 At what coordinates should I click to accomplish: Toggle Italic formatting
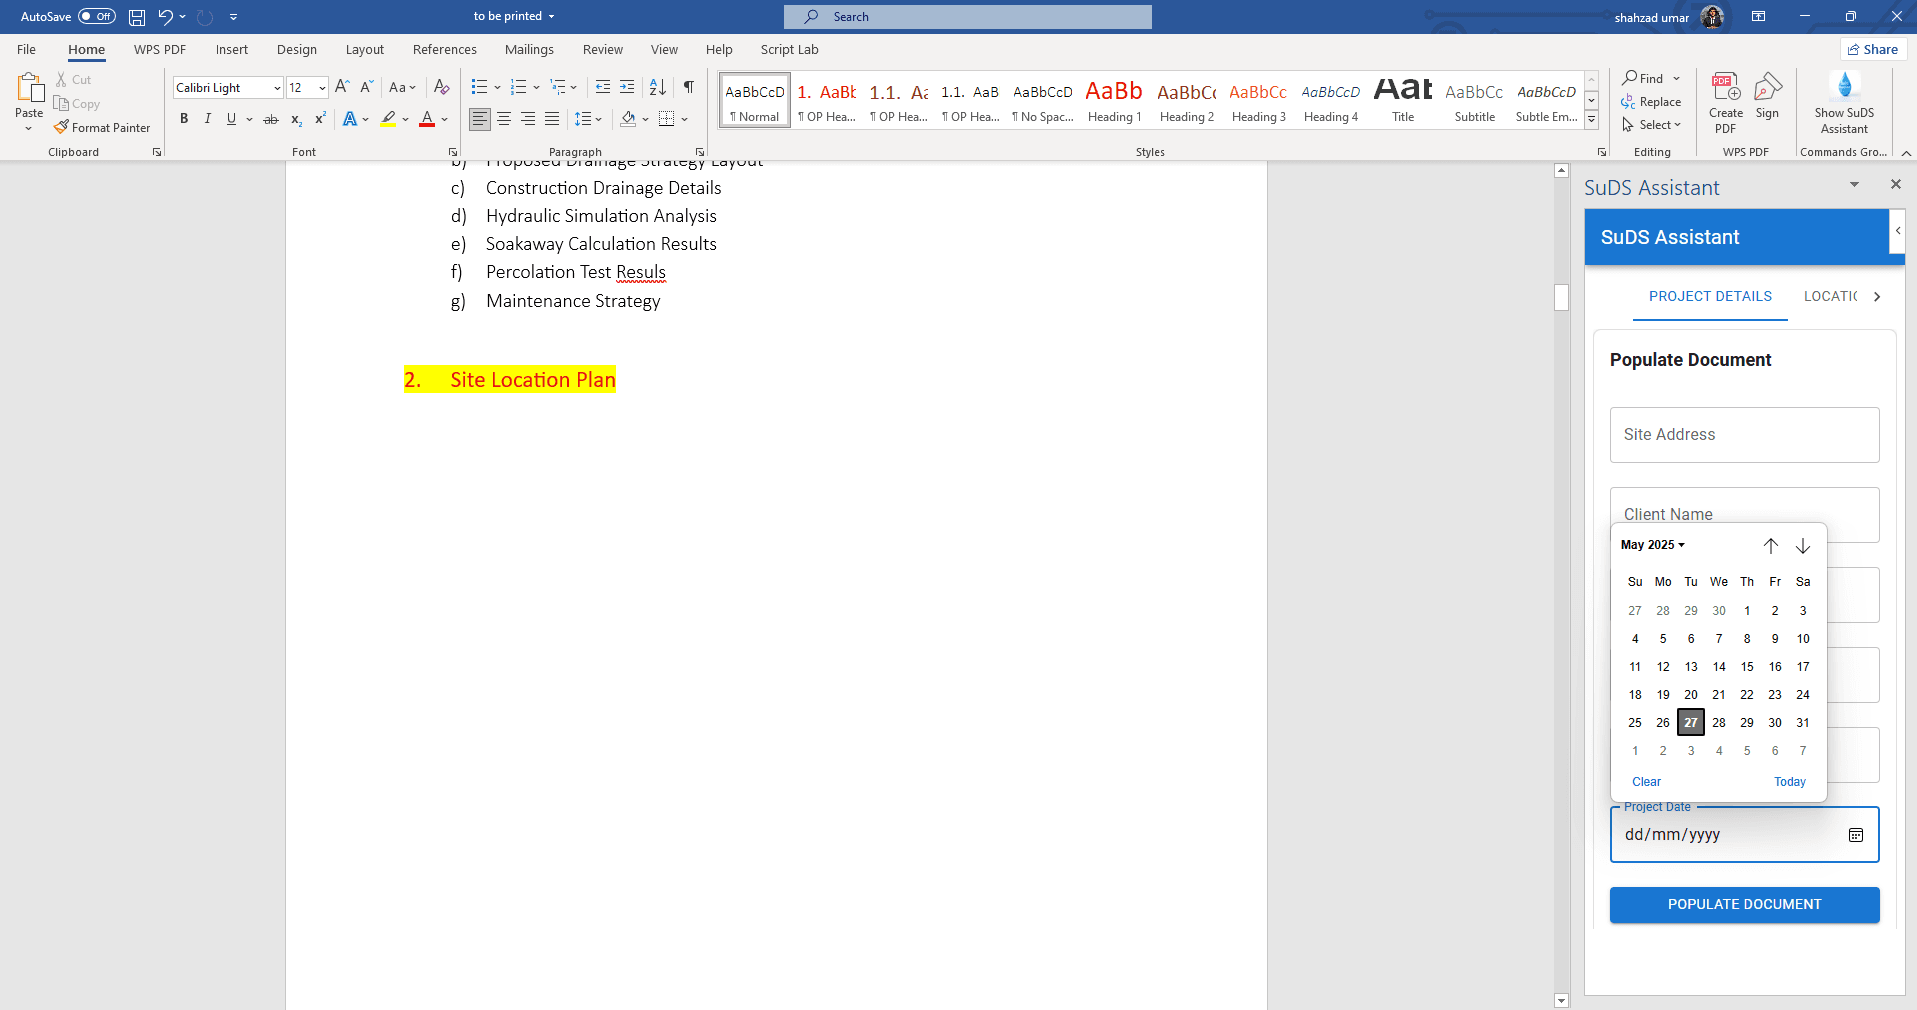point(207,119)
